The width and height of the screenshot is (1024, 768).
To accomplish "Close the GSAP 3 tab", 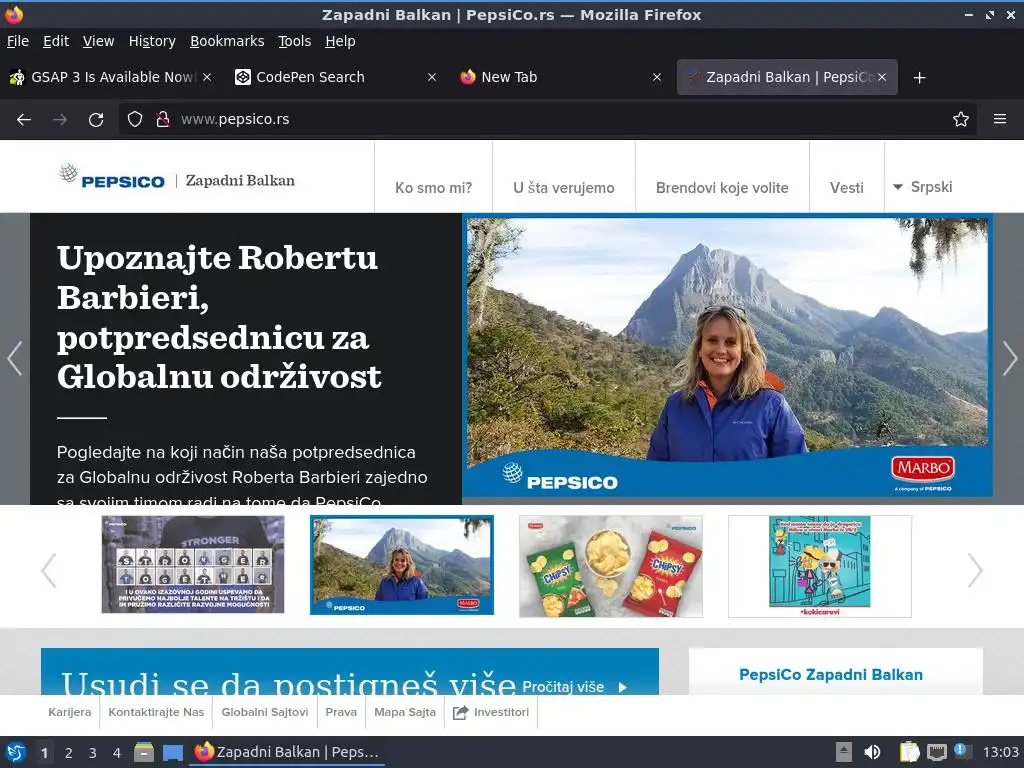I will [x=207, y=77].
